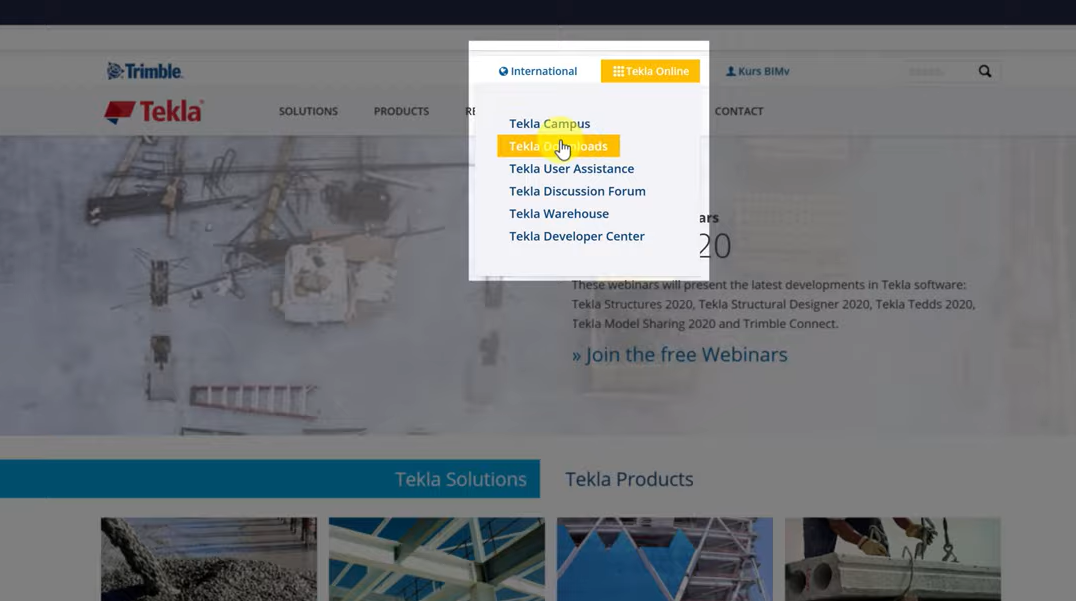
Task: Switch to the Tekla Solutions tab
Action: click(x=460, y=479)
